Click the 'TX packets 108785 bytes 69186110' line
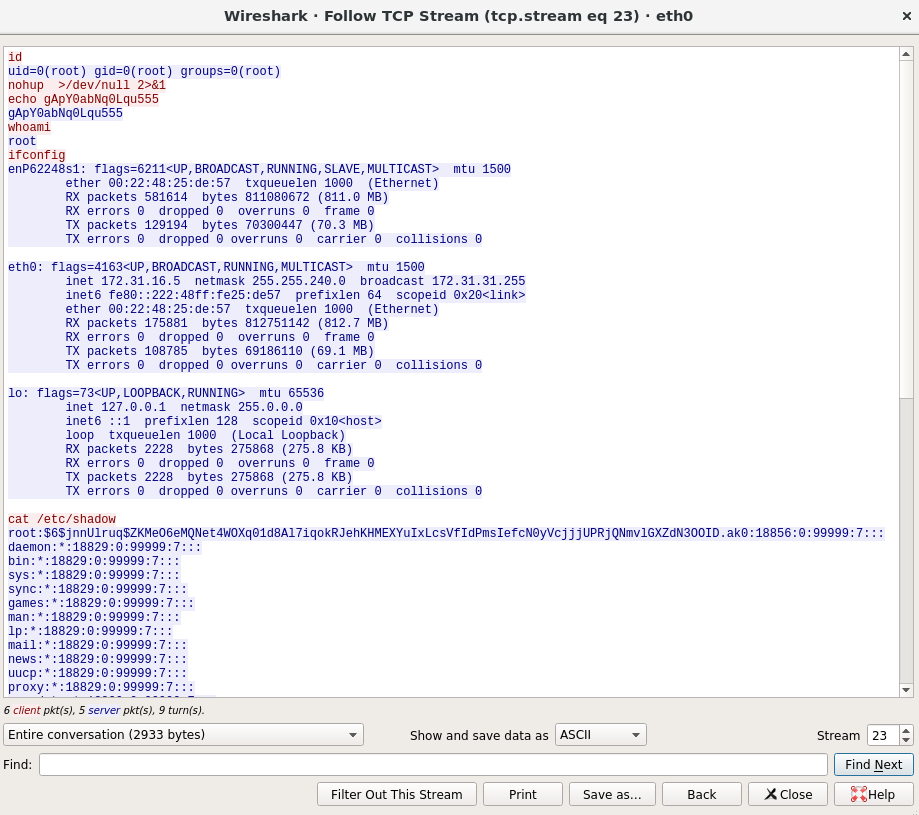 [x=220, y=352]
